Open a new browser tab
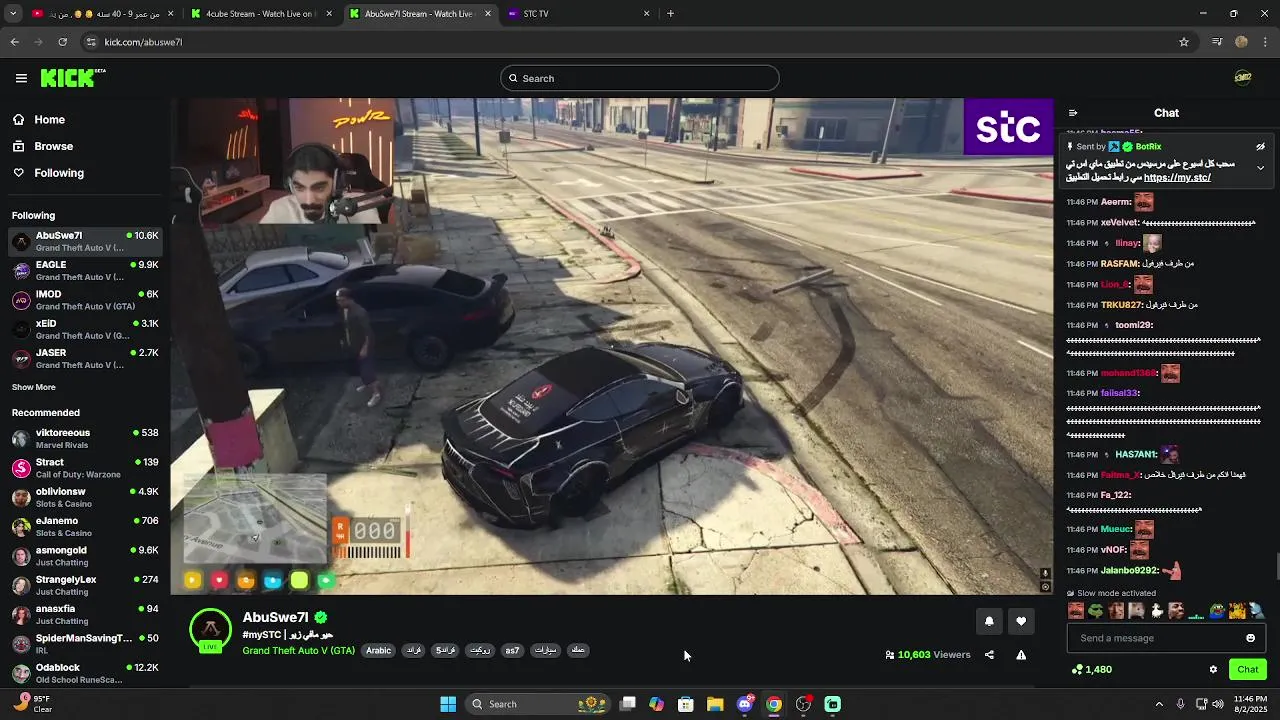The image size is (1280, 720). click(670, 14)
